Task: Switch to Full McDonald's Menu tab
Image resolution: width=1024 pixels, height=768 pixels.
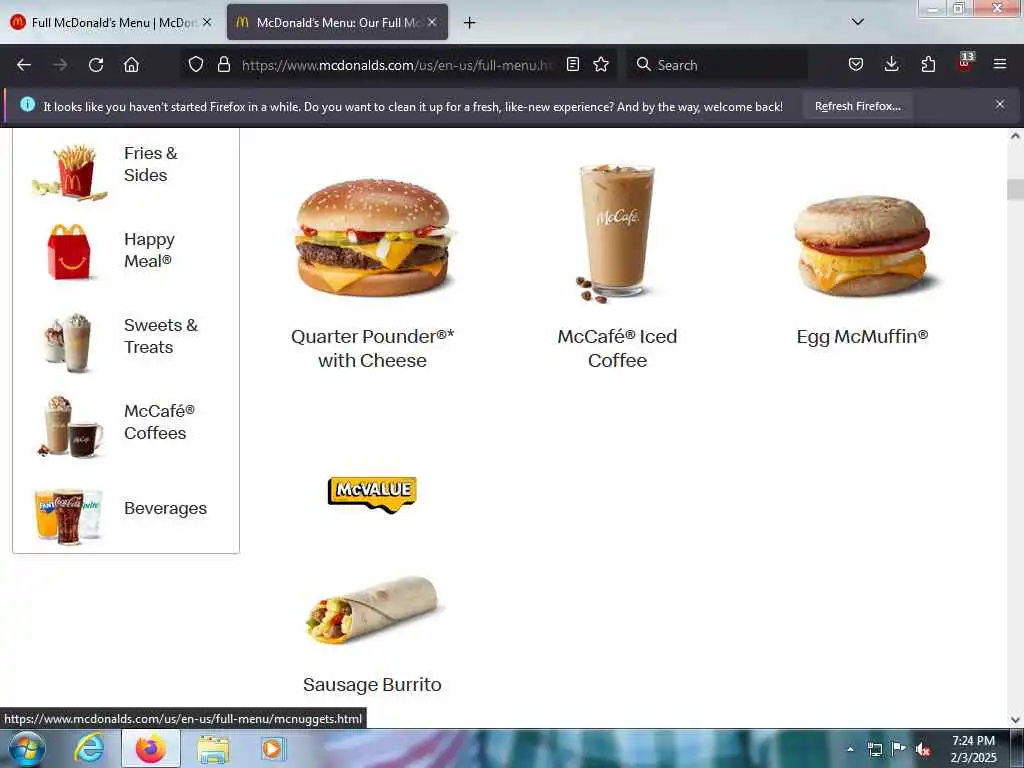Action: [x=111, y=23]
